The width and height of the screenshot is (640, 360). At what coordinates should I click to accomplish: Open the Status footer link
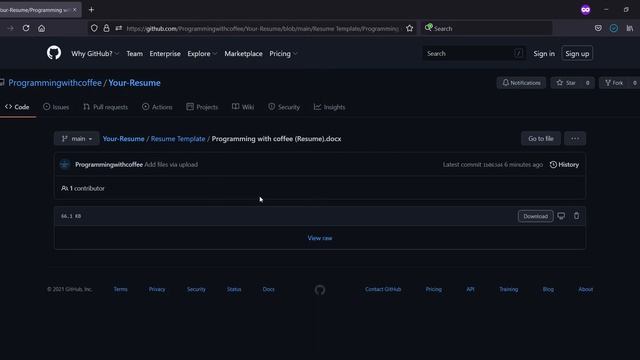pos(234,289)
